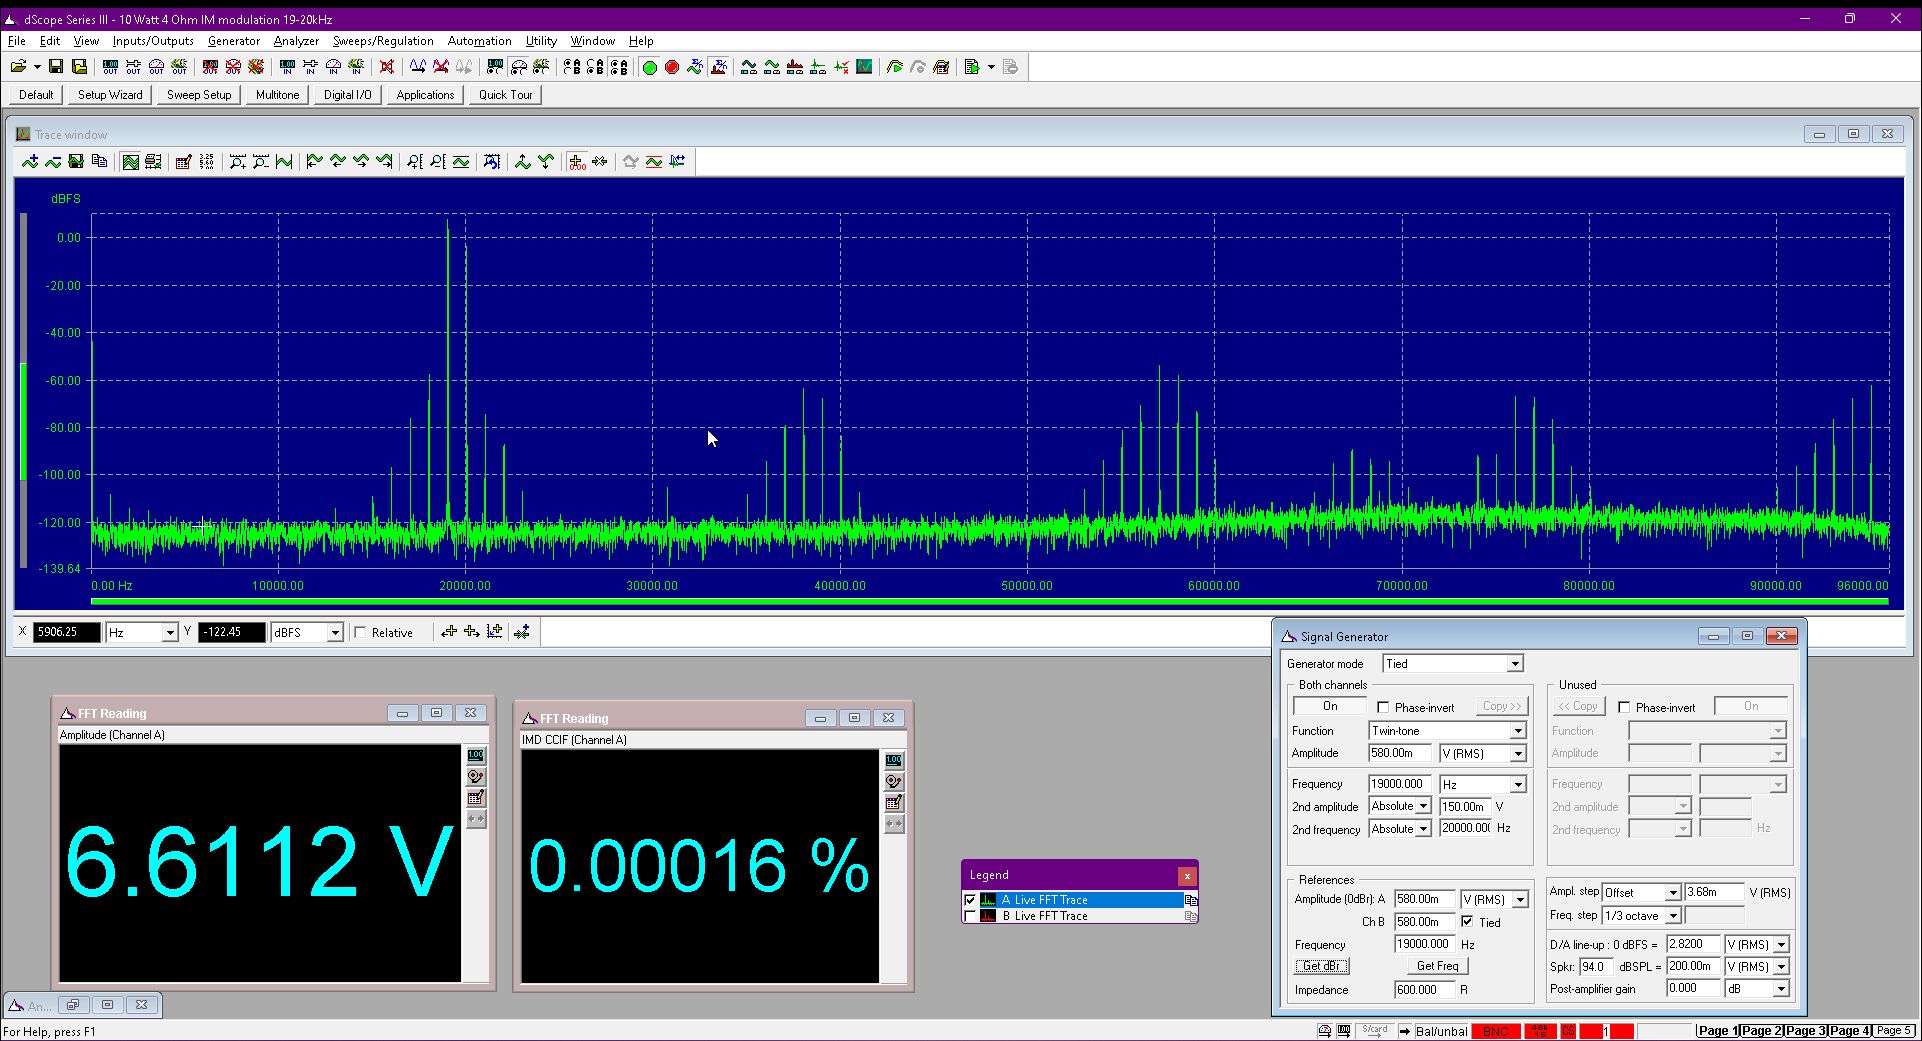Click the save trace picture icon in Trace toolbar
The height and width of the screenshot is (1041, 1922).
[x=76, y=162]
